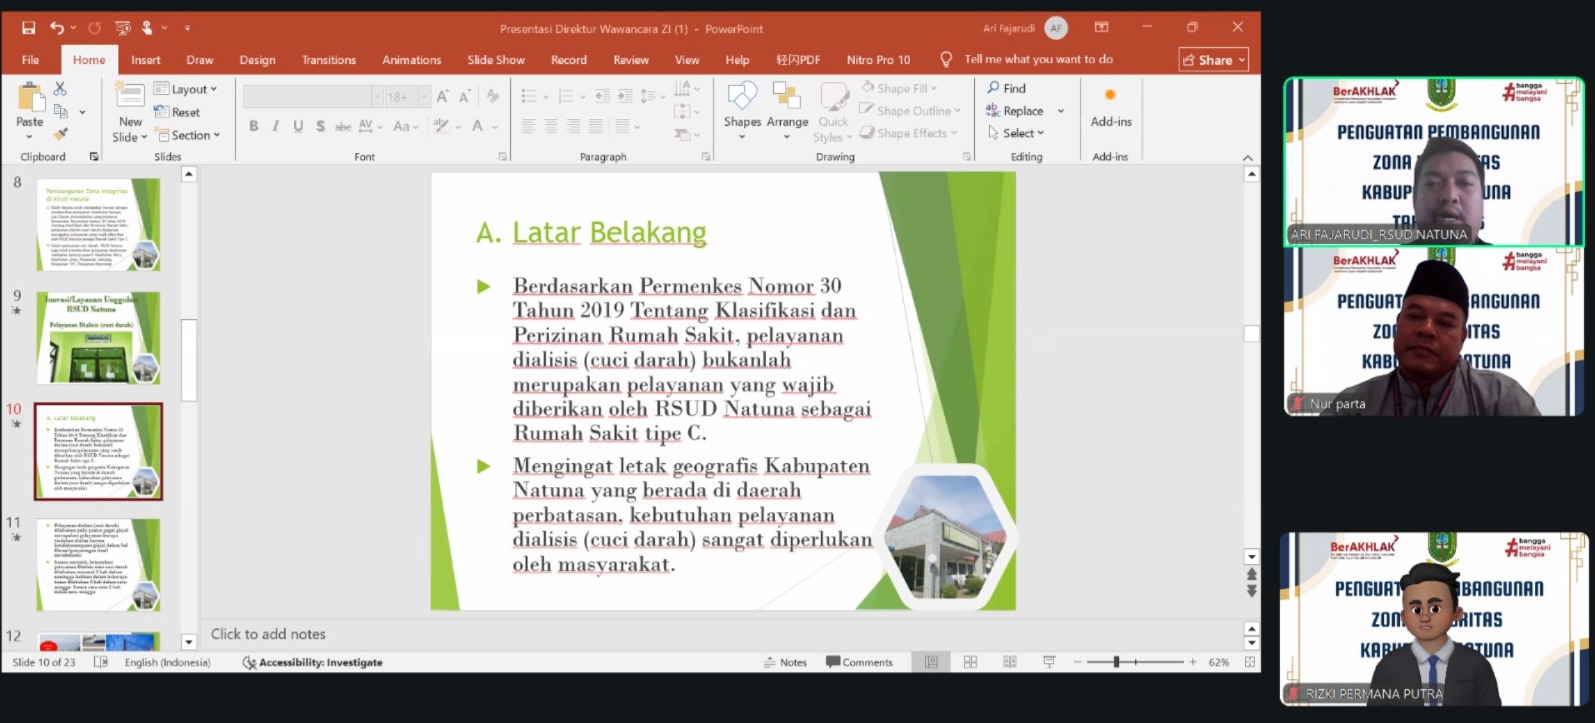Toggle Italic formatting

click(x=276, y=126)
